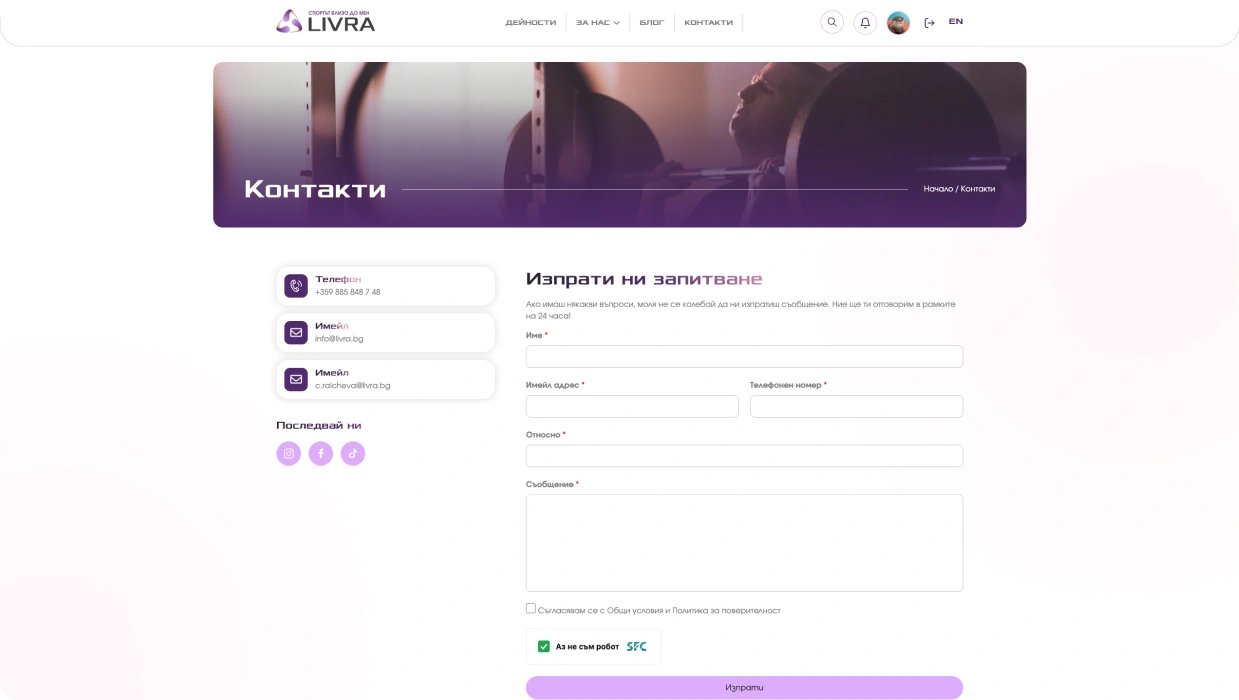Click the Контакти page banner heading
1239x700 pixels.
click(315, 189)
